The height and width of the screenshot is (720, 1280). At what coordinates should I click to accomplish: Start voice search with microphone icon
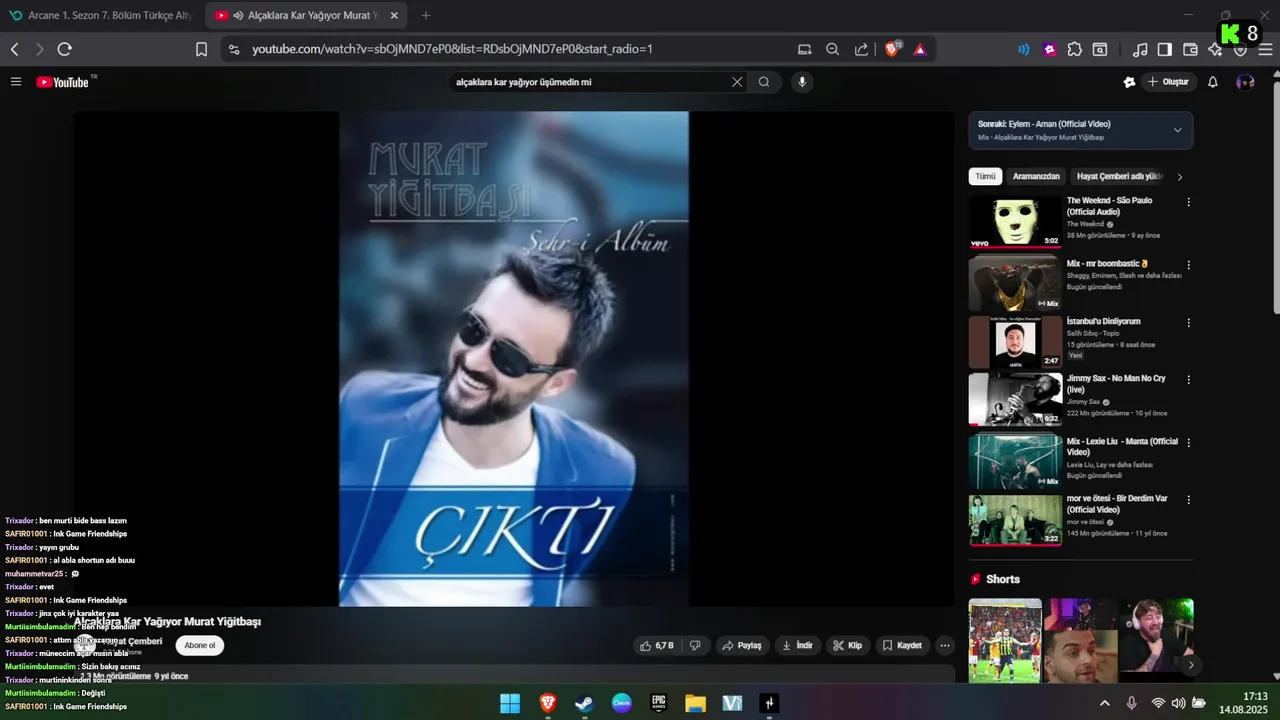pos(801,82)
